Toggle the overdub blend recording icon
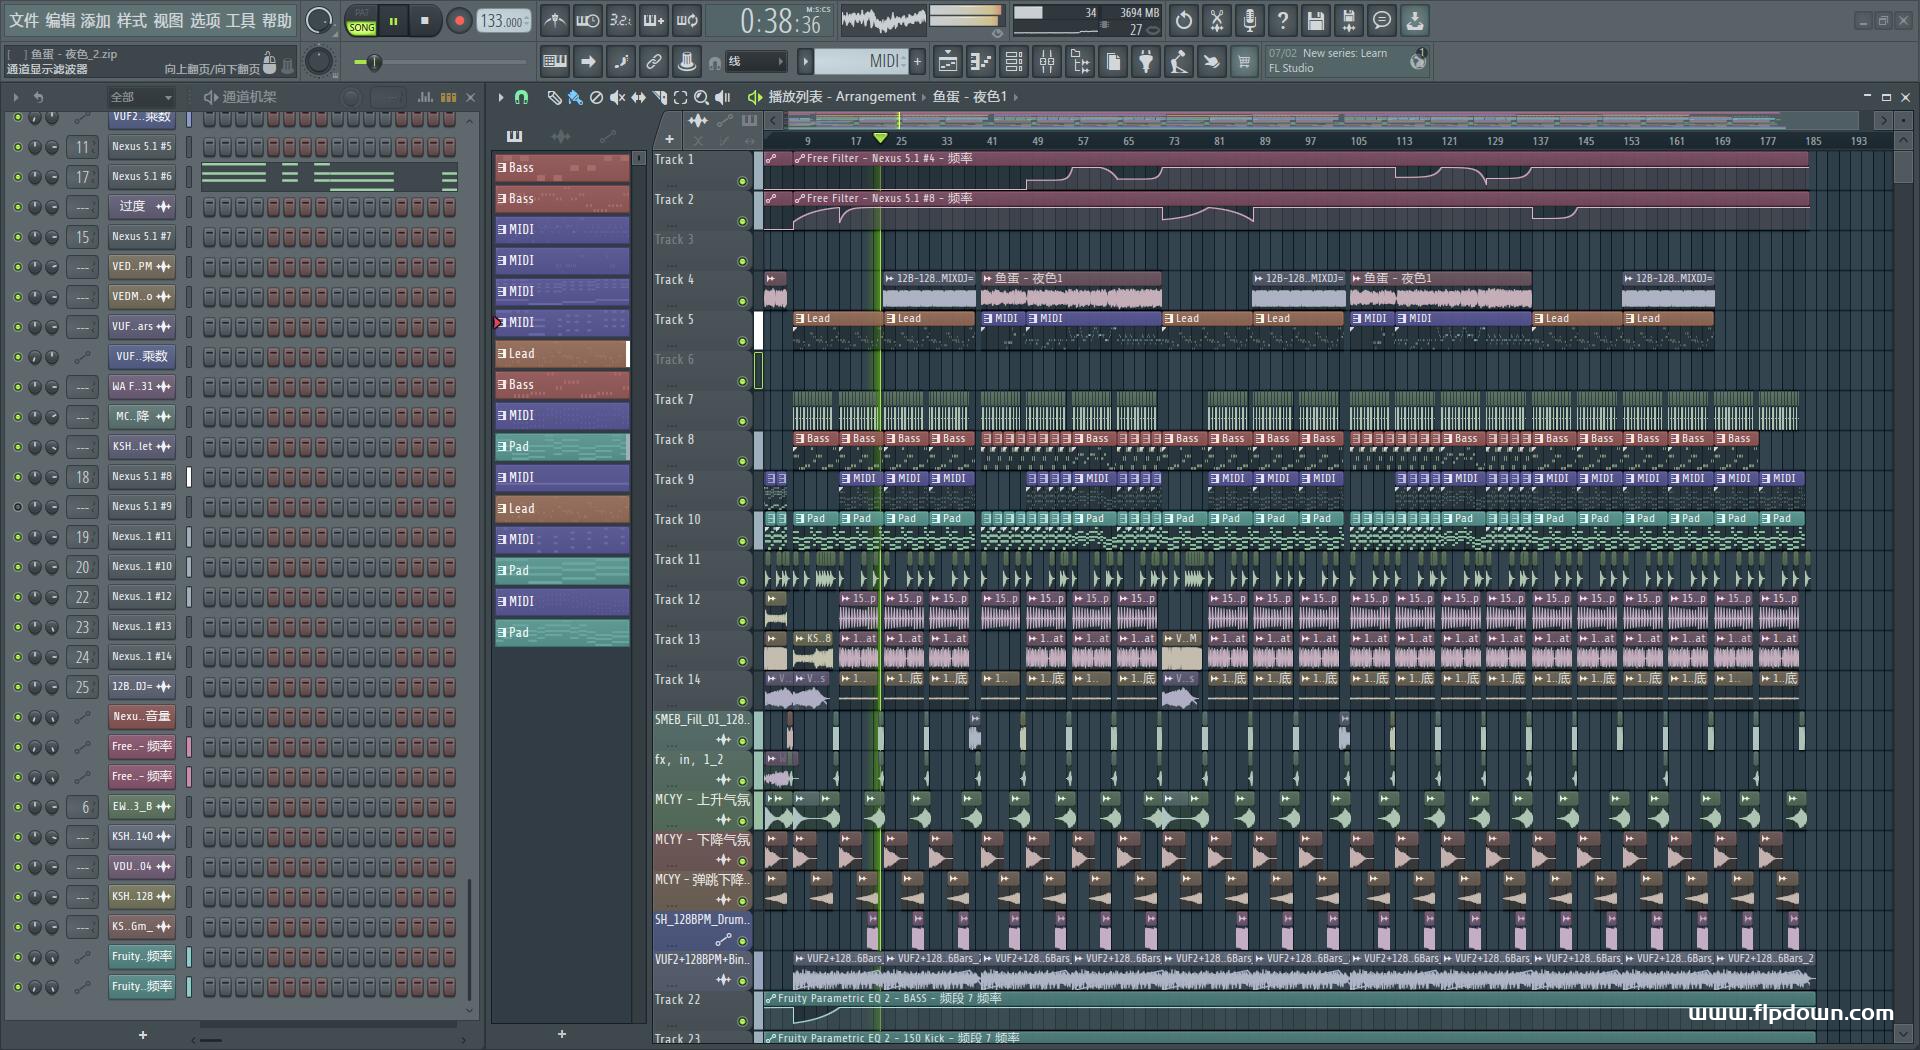Image resolution: width=1920 pixels, height=1050 pixels. (654, 20)
